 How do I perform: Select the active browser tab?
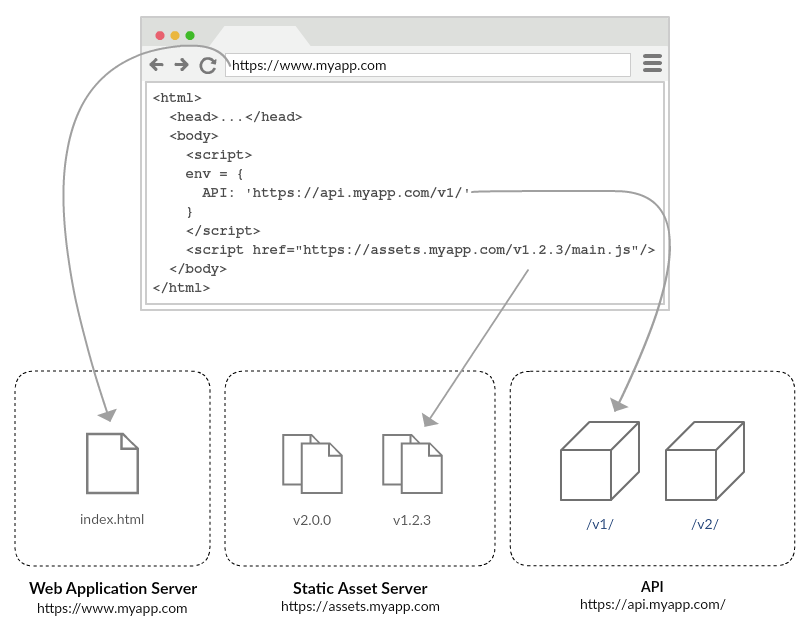tap(260, 36)
